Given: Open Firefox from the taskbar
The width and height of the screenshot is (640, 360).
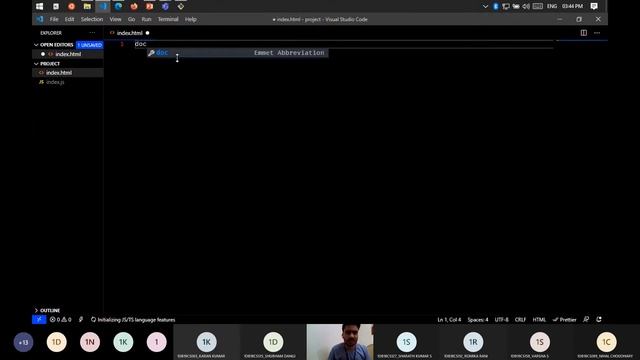Looking at the screenshot, I should coord(134,6).
